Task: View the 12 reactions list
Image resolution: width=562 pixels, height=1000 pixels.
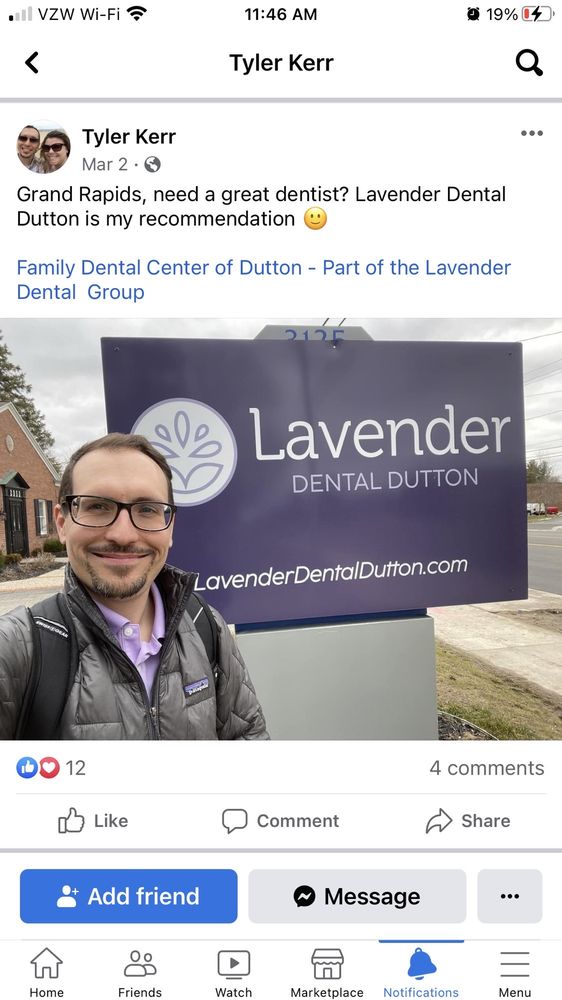Action: [x=51, y=768]
